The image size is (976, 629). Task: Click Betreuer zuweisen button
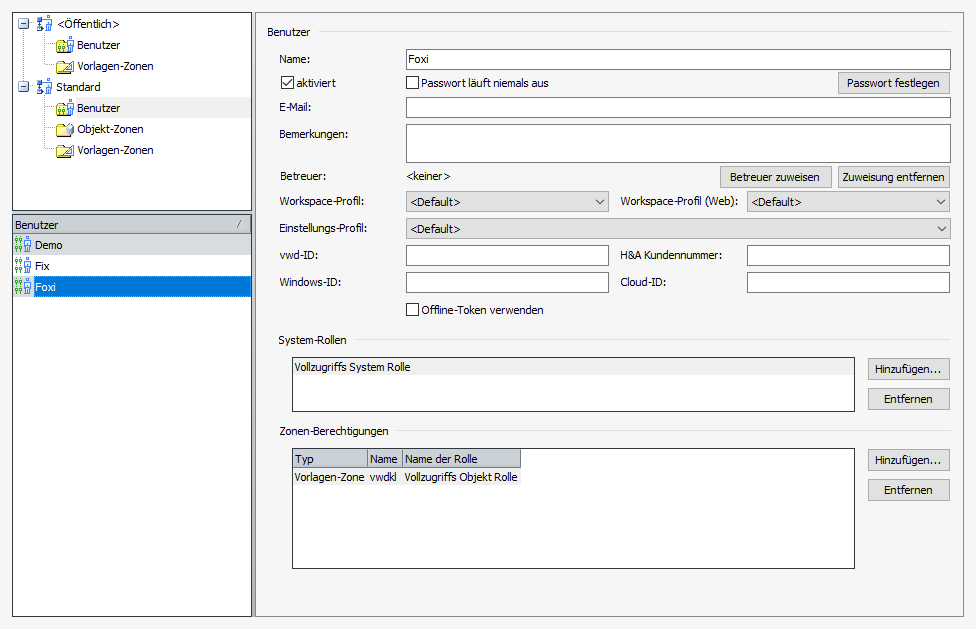(x=775, y=177)
